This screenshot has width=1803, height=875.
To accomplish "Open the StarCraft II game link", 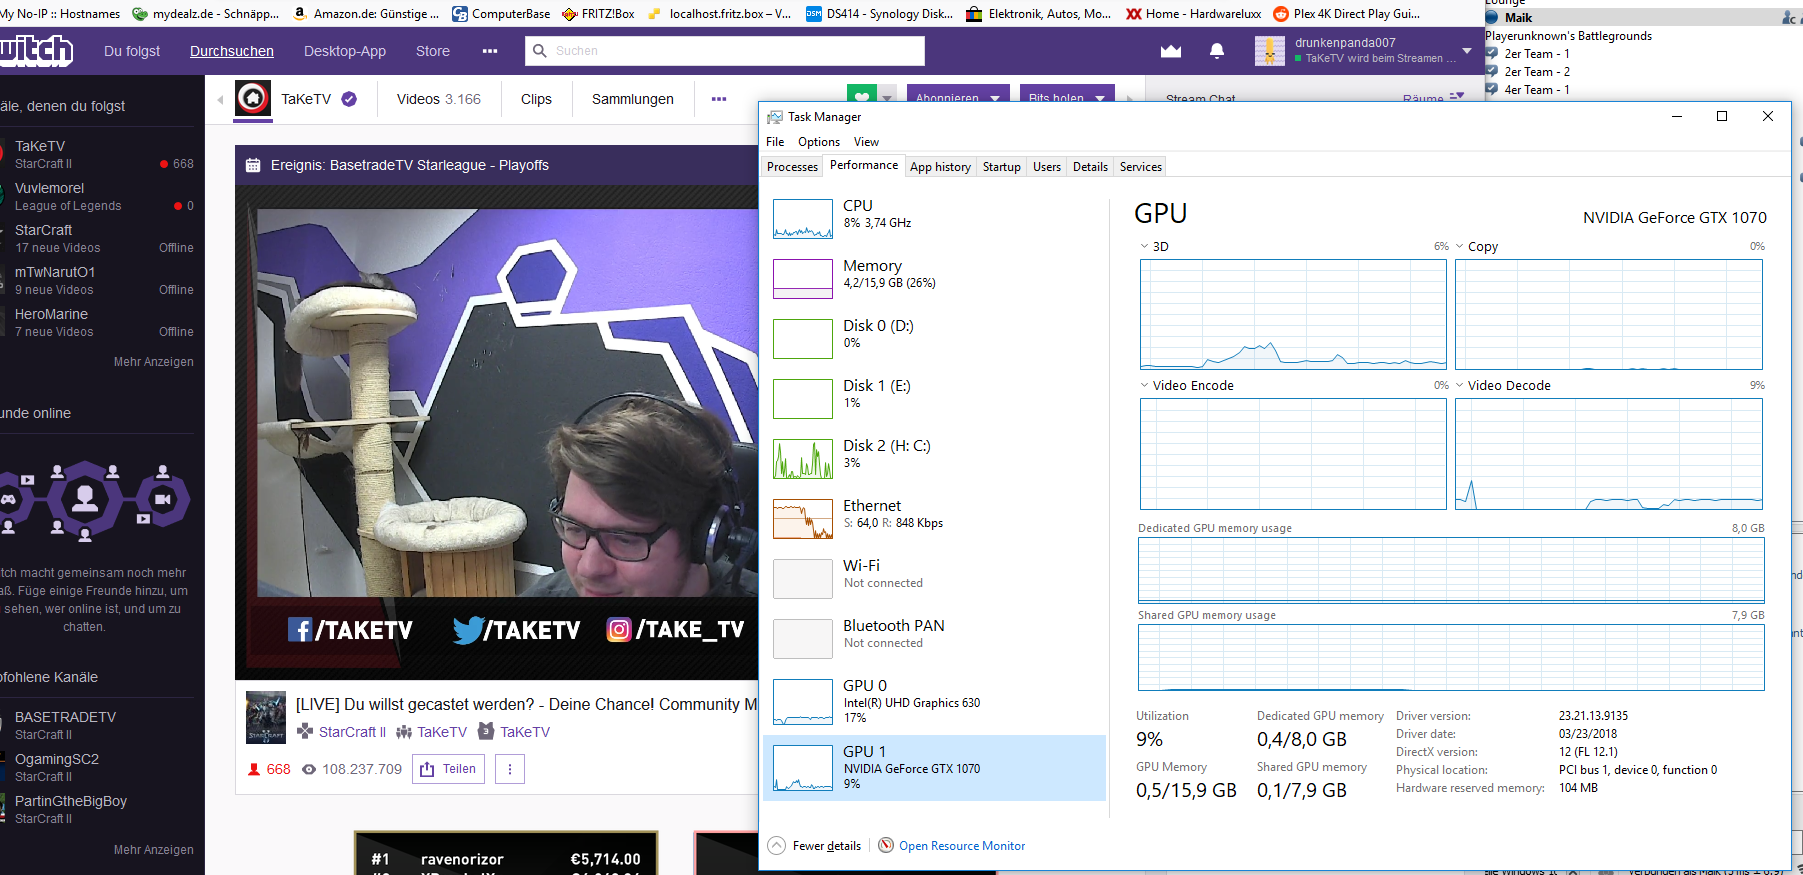I will pos(352,732).
